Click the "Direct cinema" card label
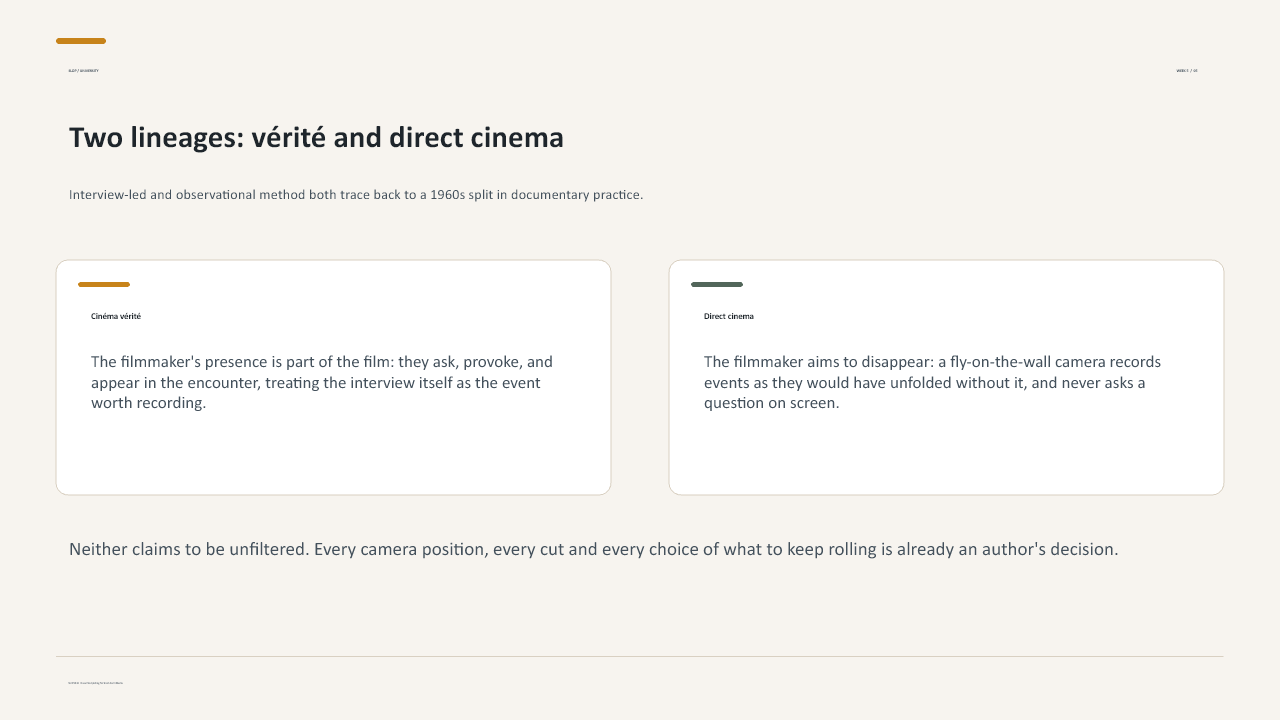The width and height of the screenshot is (1280, 720). click(x=729, y=316)
